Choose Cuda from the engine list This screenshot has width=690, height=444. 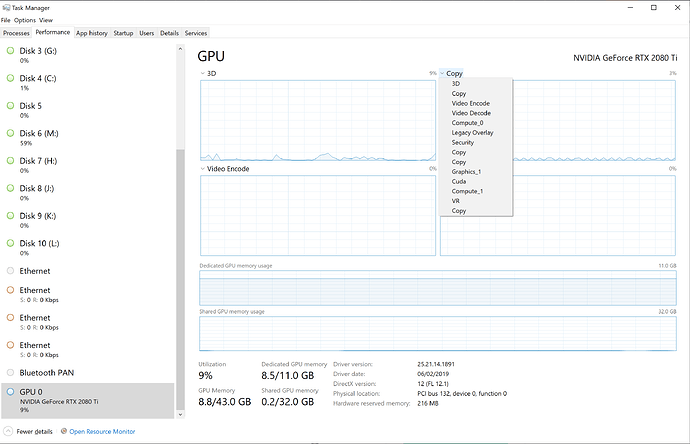[x=460, y=181]
